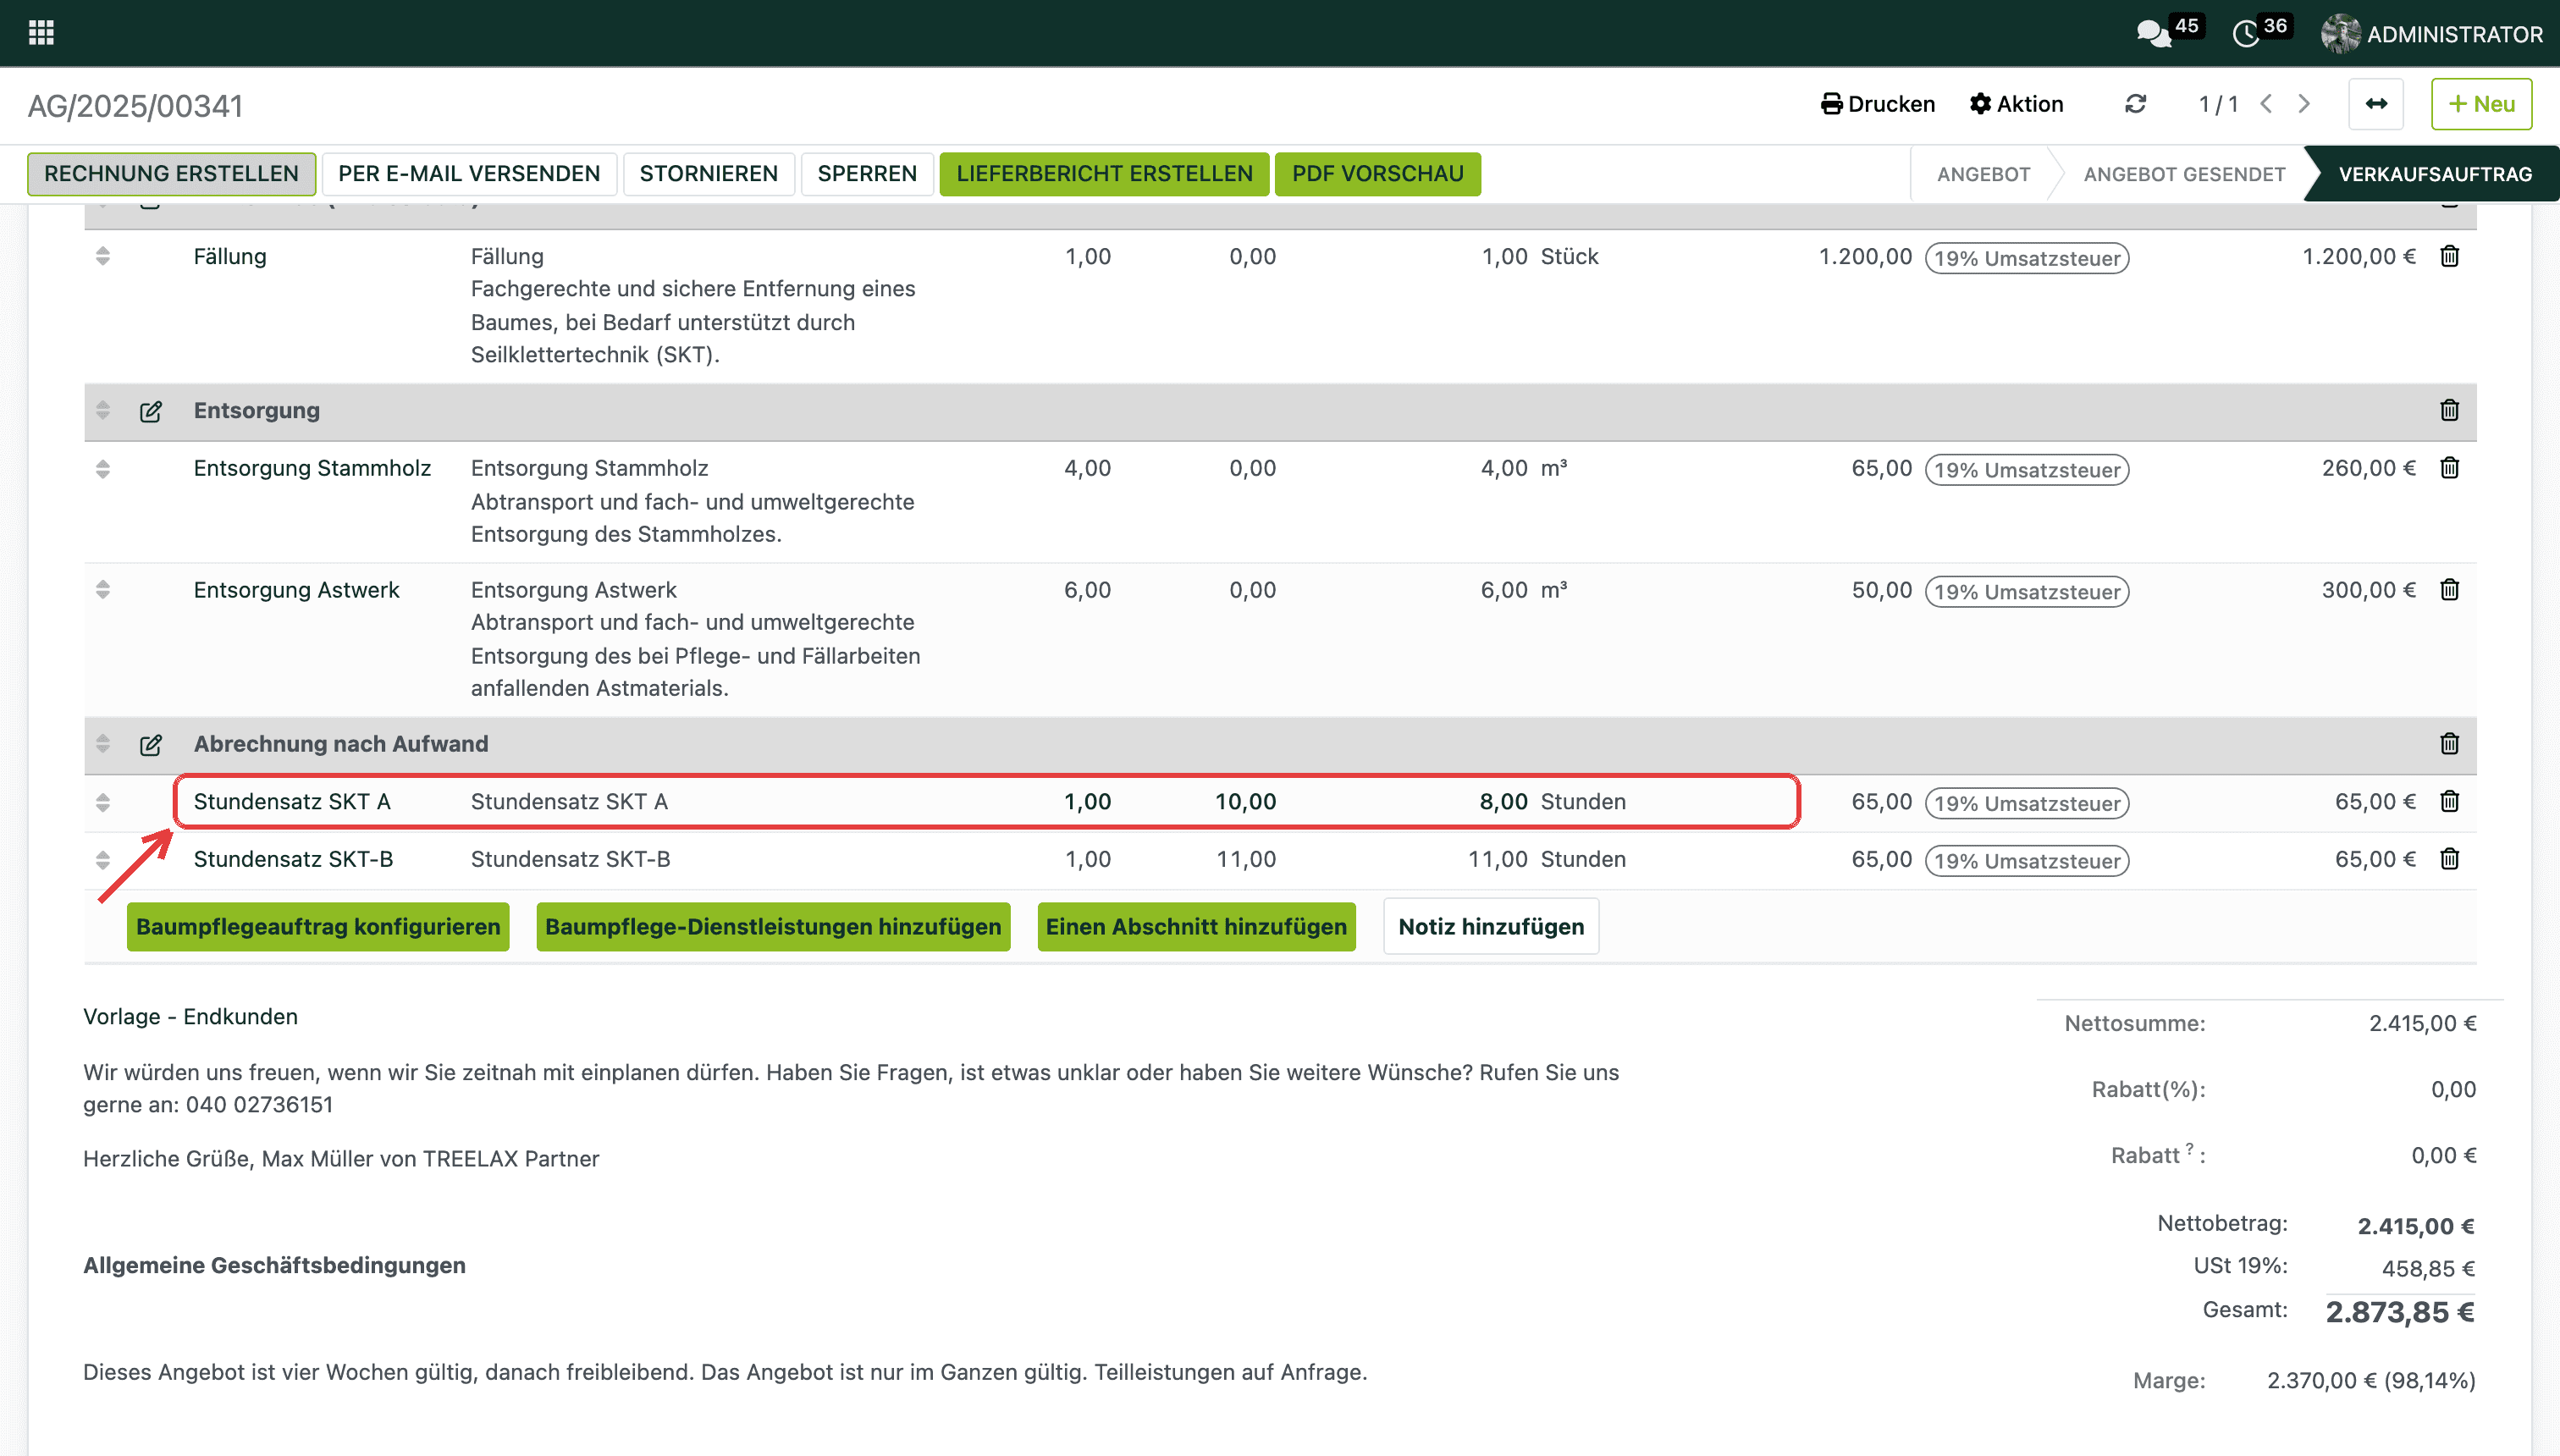Open the ADMINISTRATOR user menu

[2432, 34]
